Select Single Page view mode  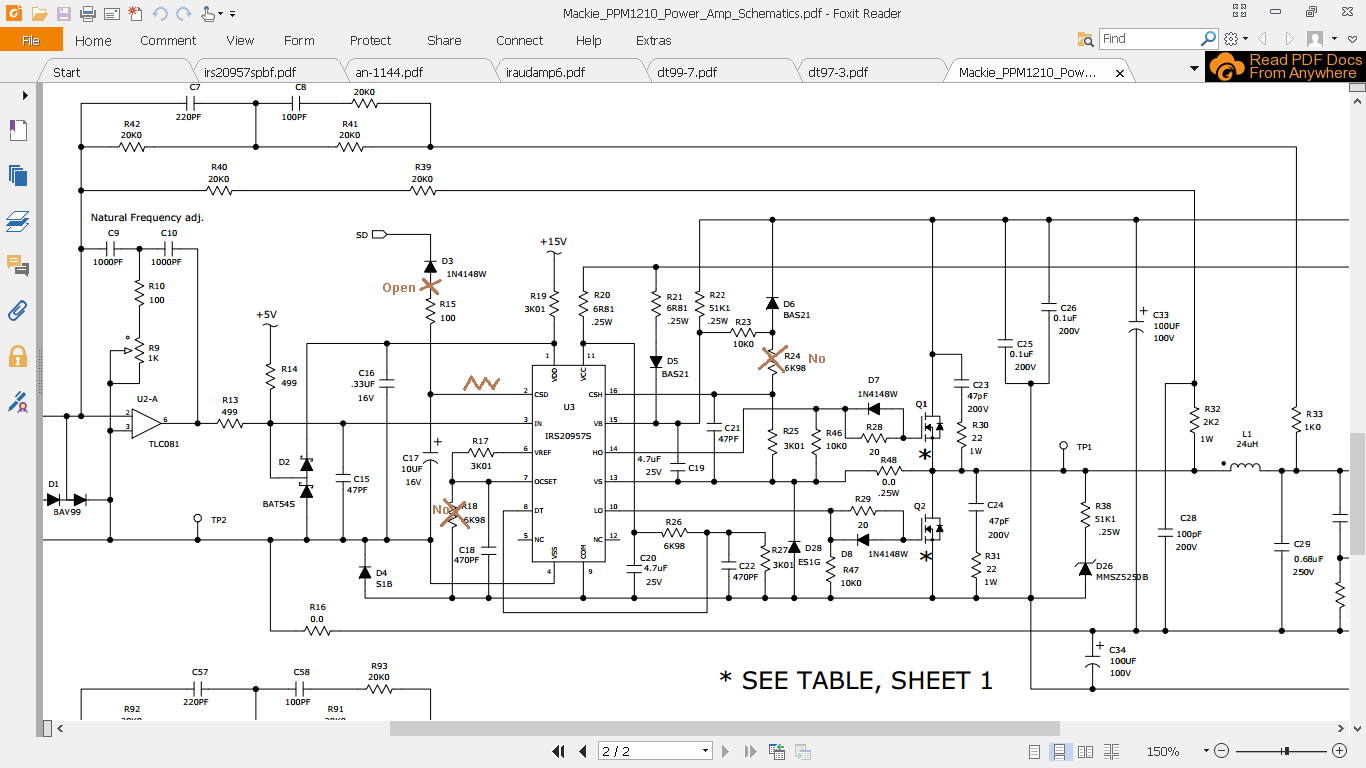pos(1035,751)
